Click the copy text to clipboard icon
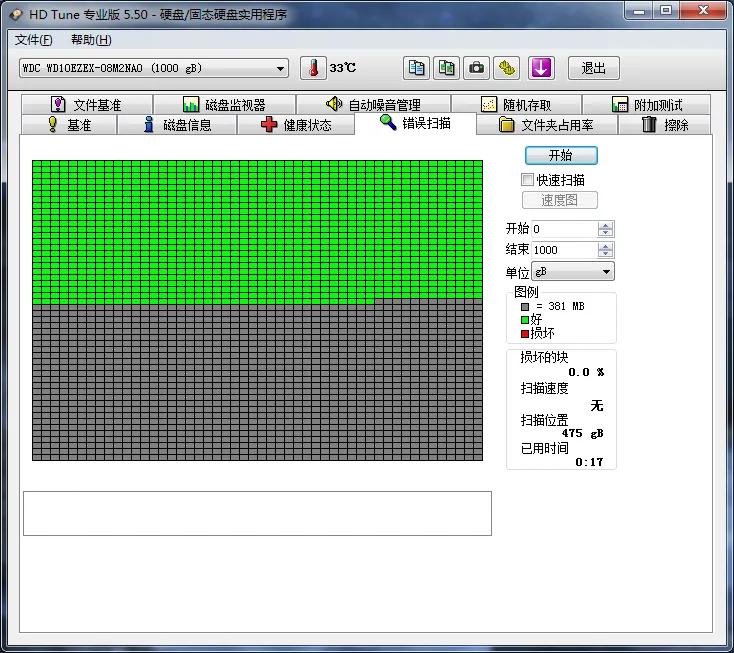This screenshot has width=734, height=653. coord(416,68)
